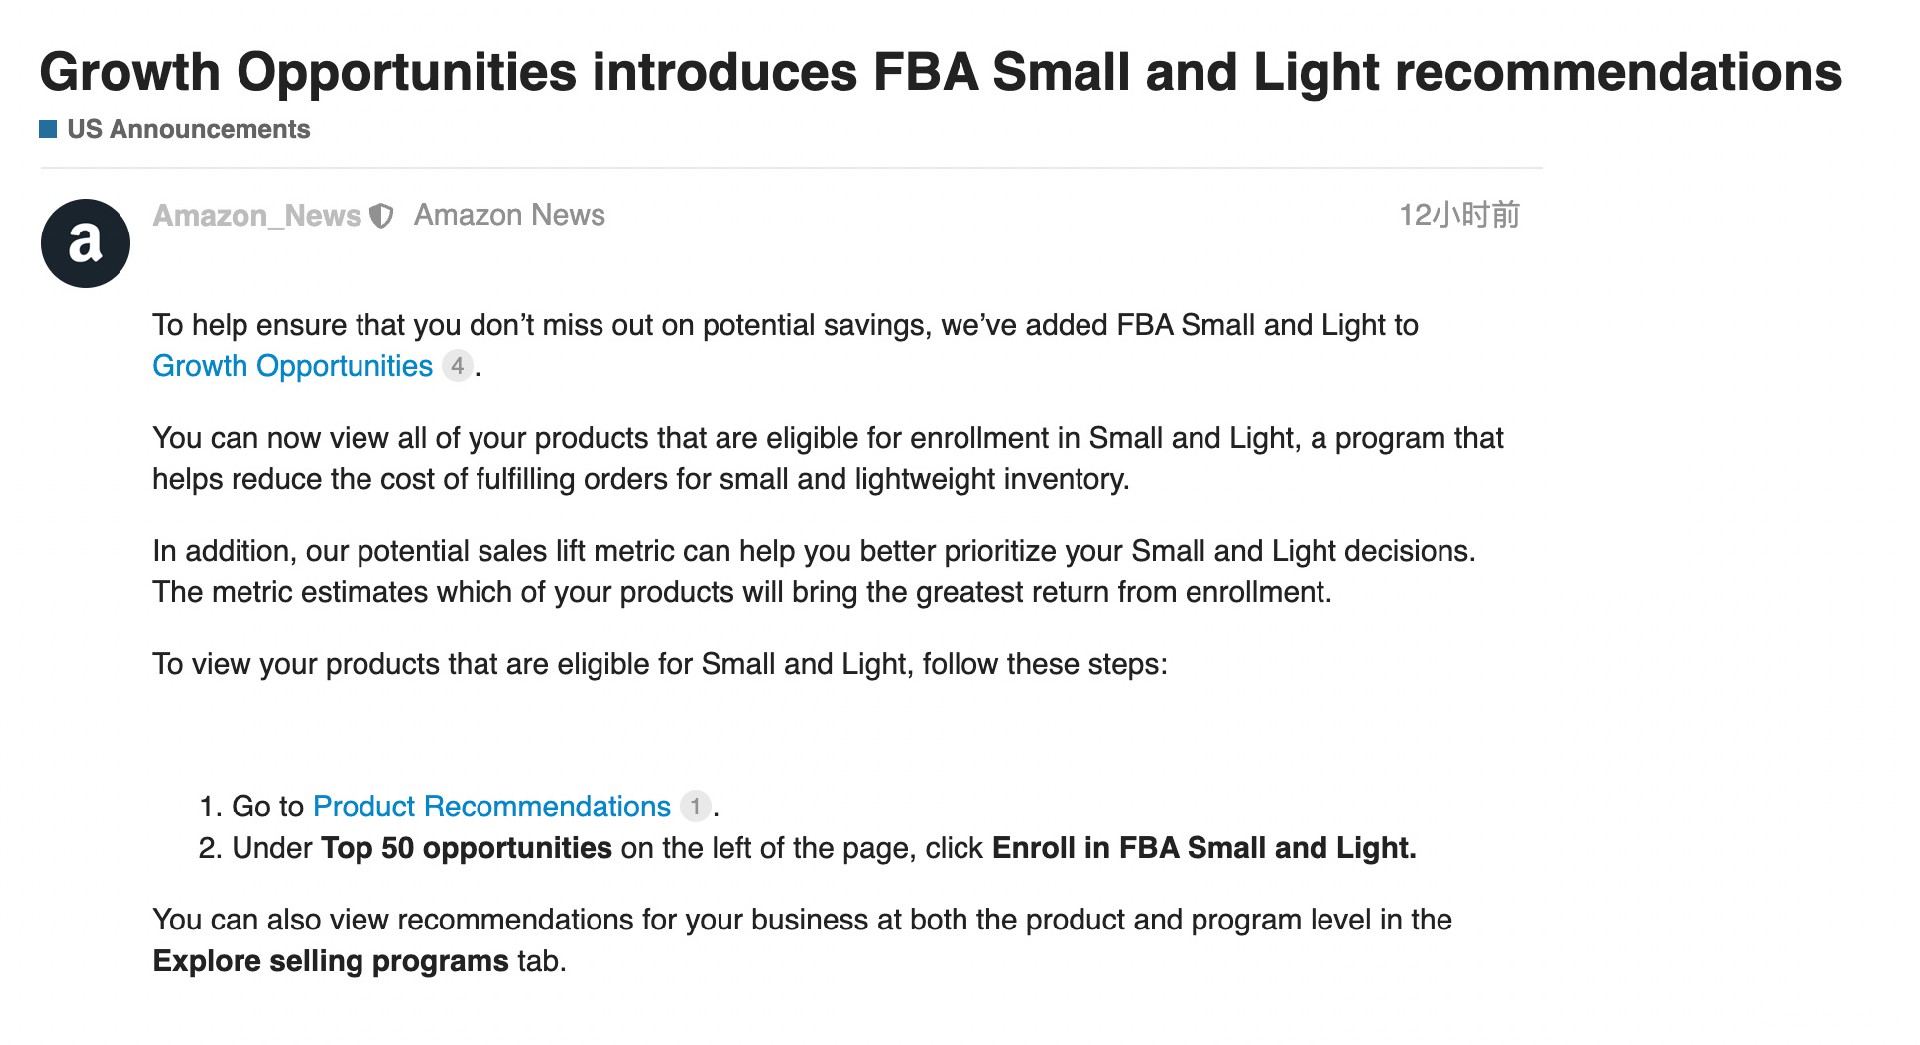Click the bold Enroll in FBA Small and Light text
The image size is (1920, 1045).
pos(1204,848)
